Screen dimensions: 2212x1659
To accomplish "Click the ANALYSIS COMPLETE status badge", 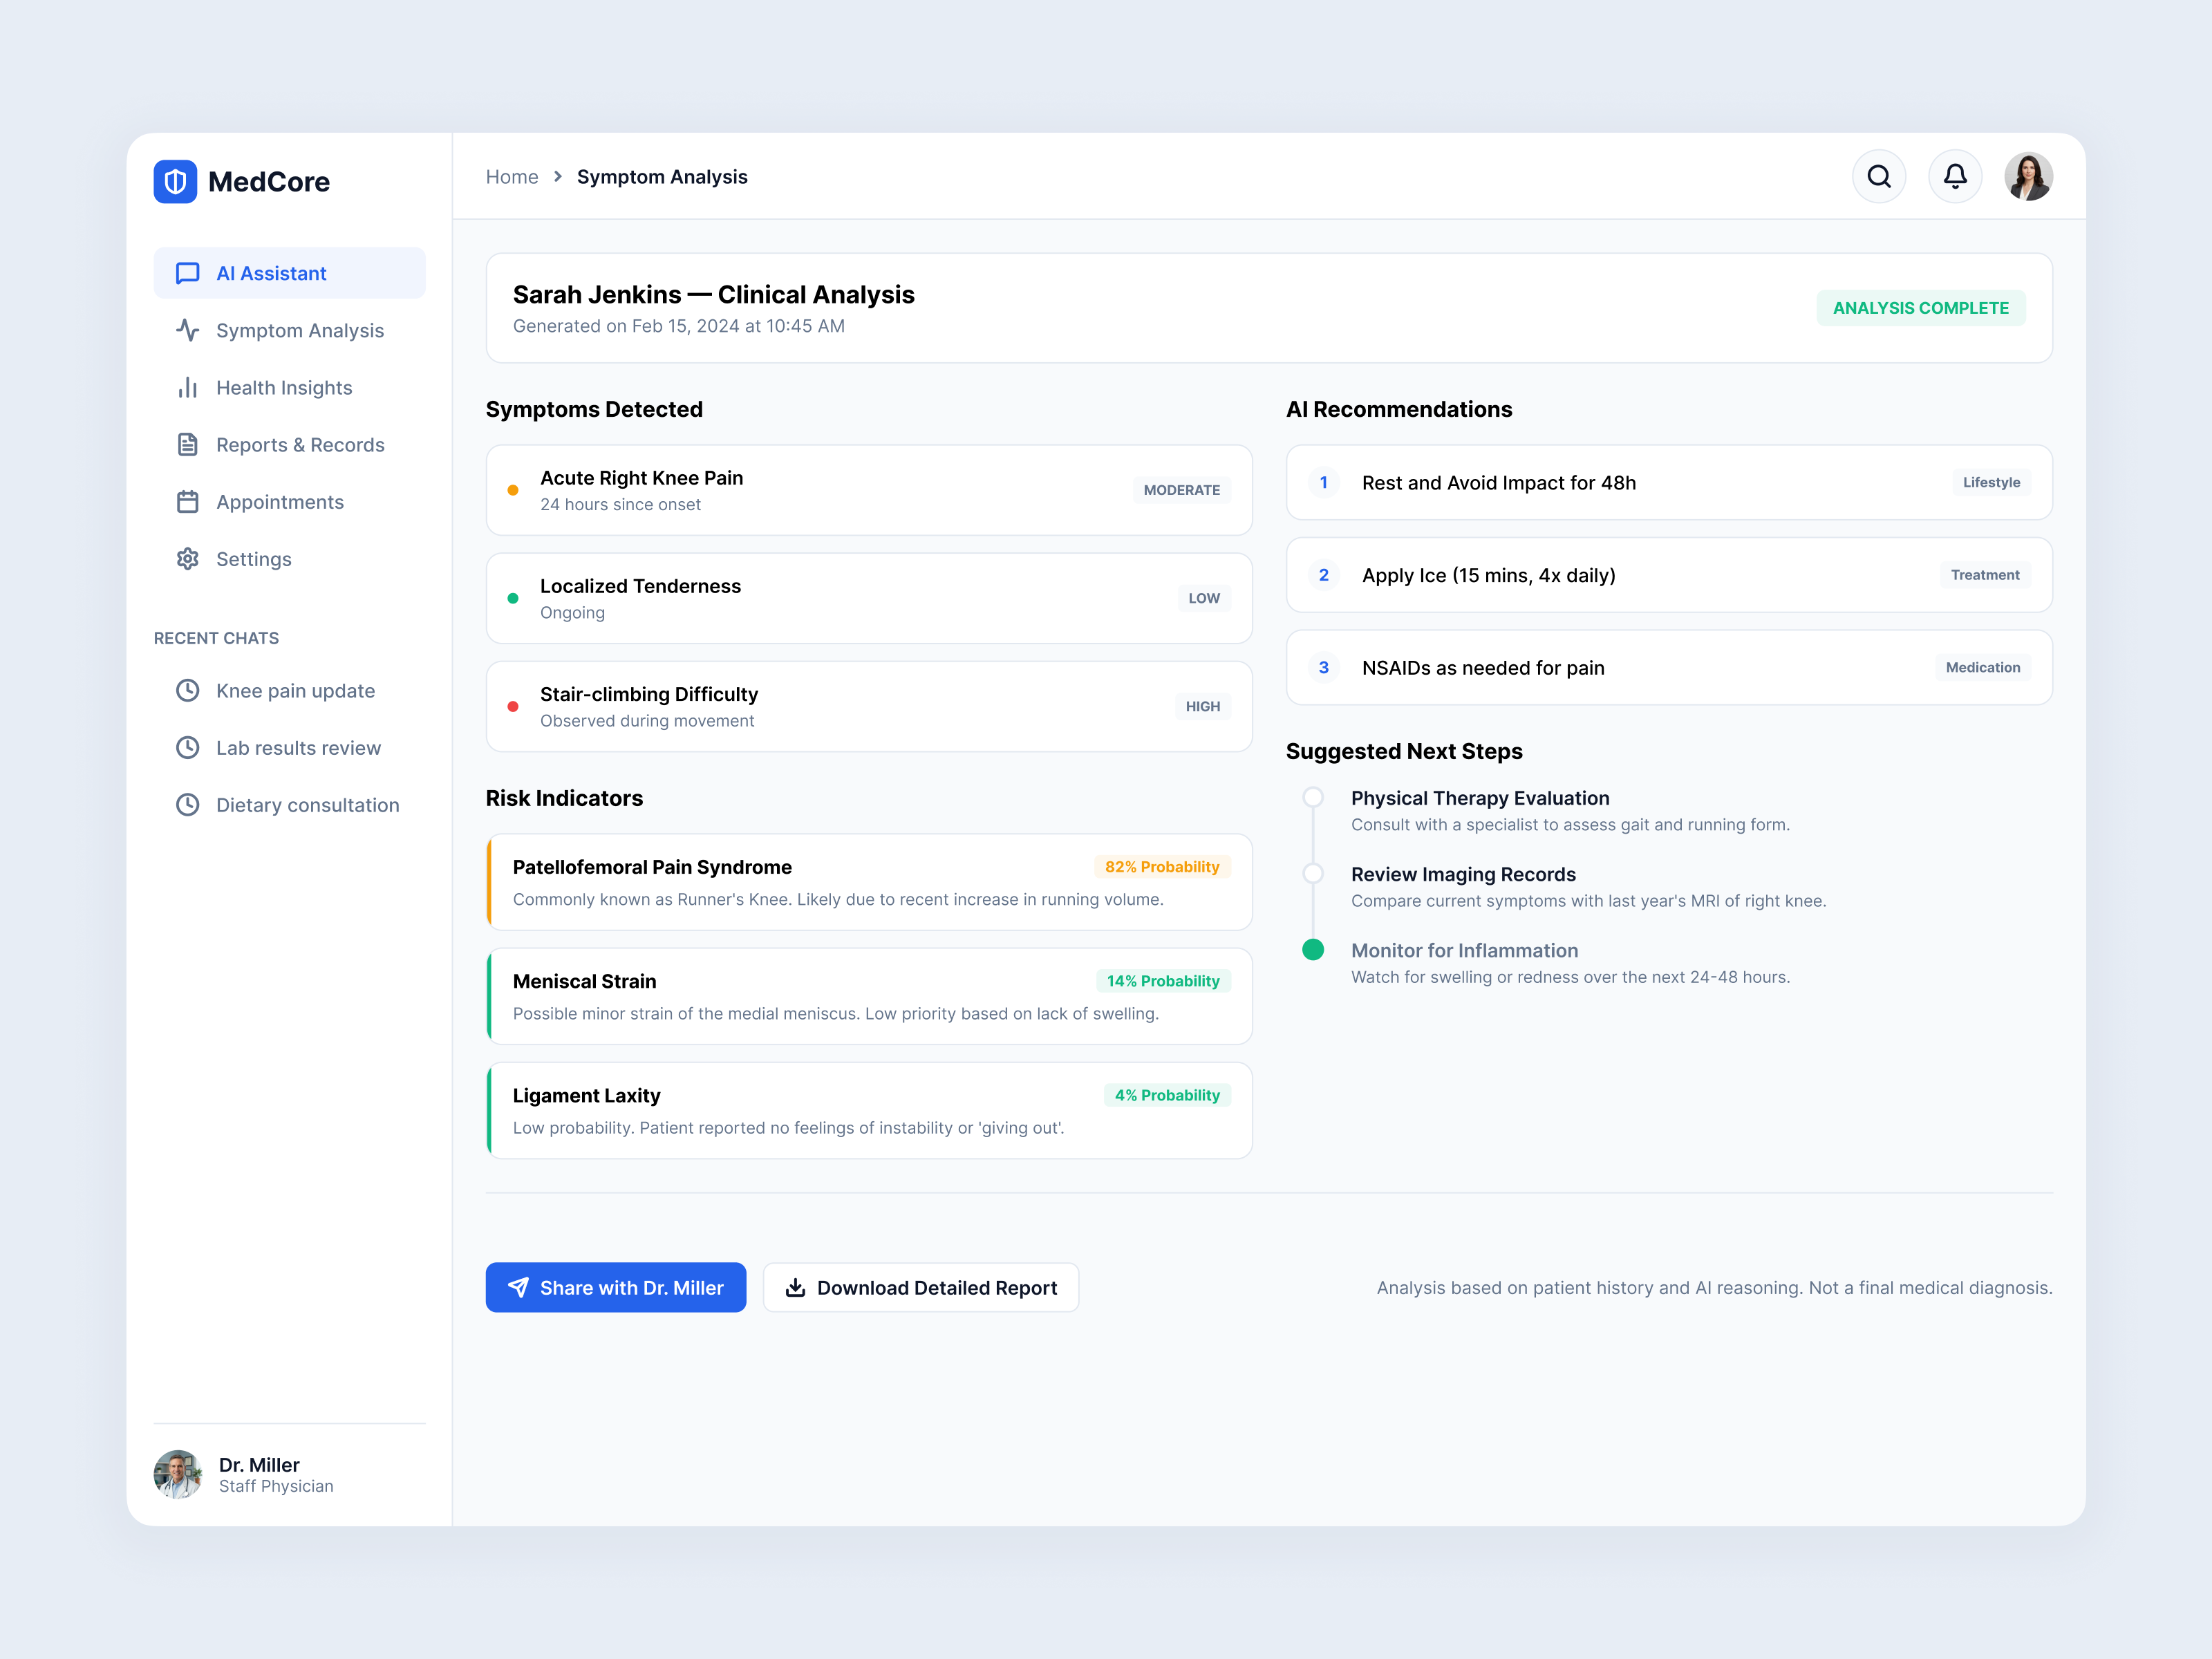I will click(1920, 308).
